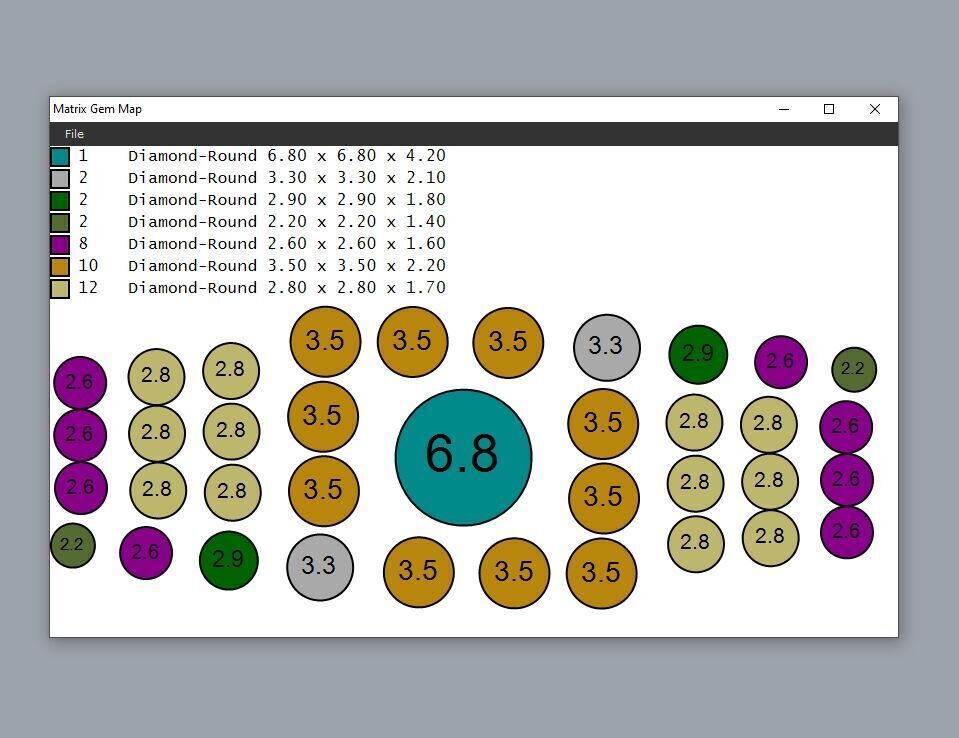Click the dark green swatch for the 2.90 diamond
Viewport: 959px width, 738px height.
[60, 201]
